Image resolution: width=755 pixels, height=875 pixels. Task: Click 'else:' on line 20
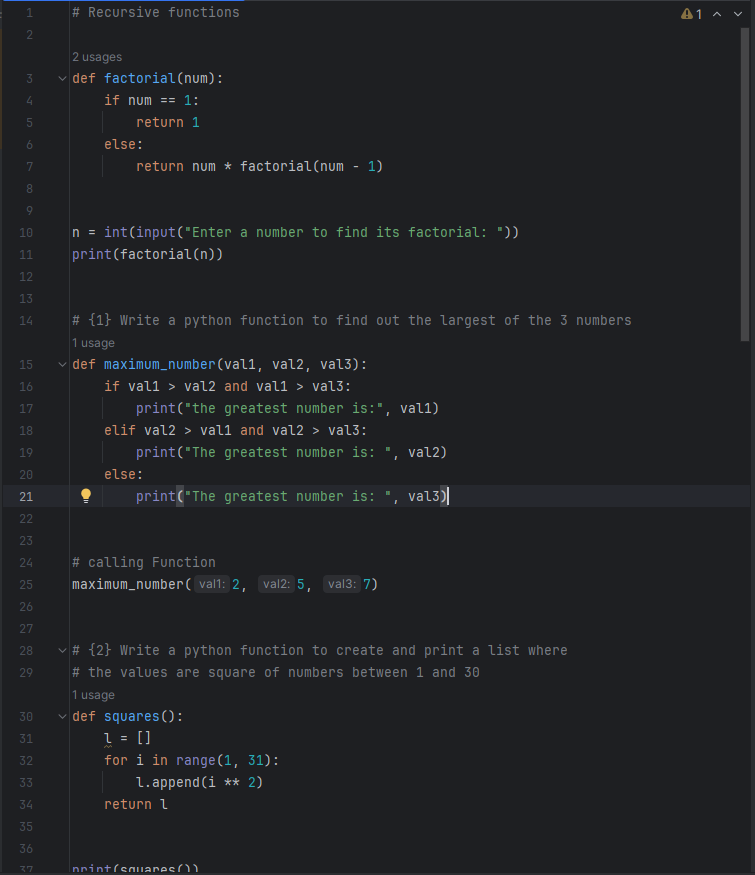pyautogui.click(x=123, y=474)
